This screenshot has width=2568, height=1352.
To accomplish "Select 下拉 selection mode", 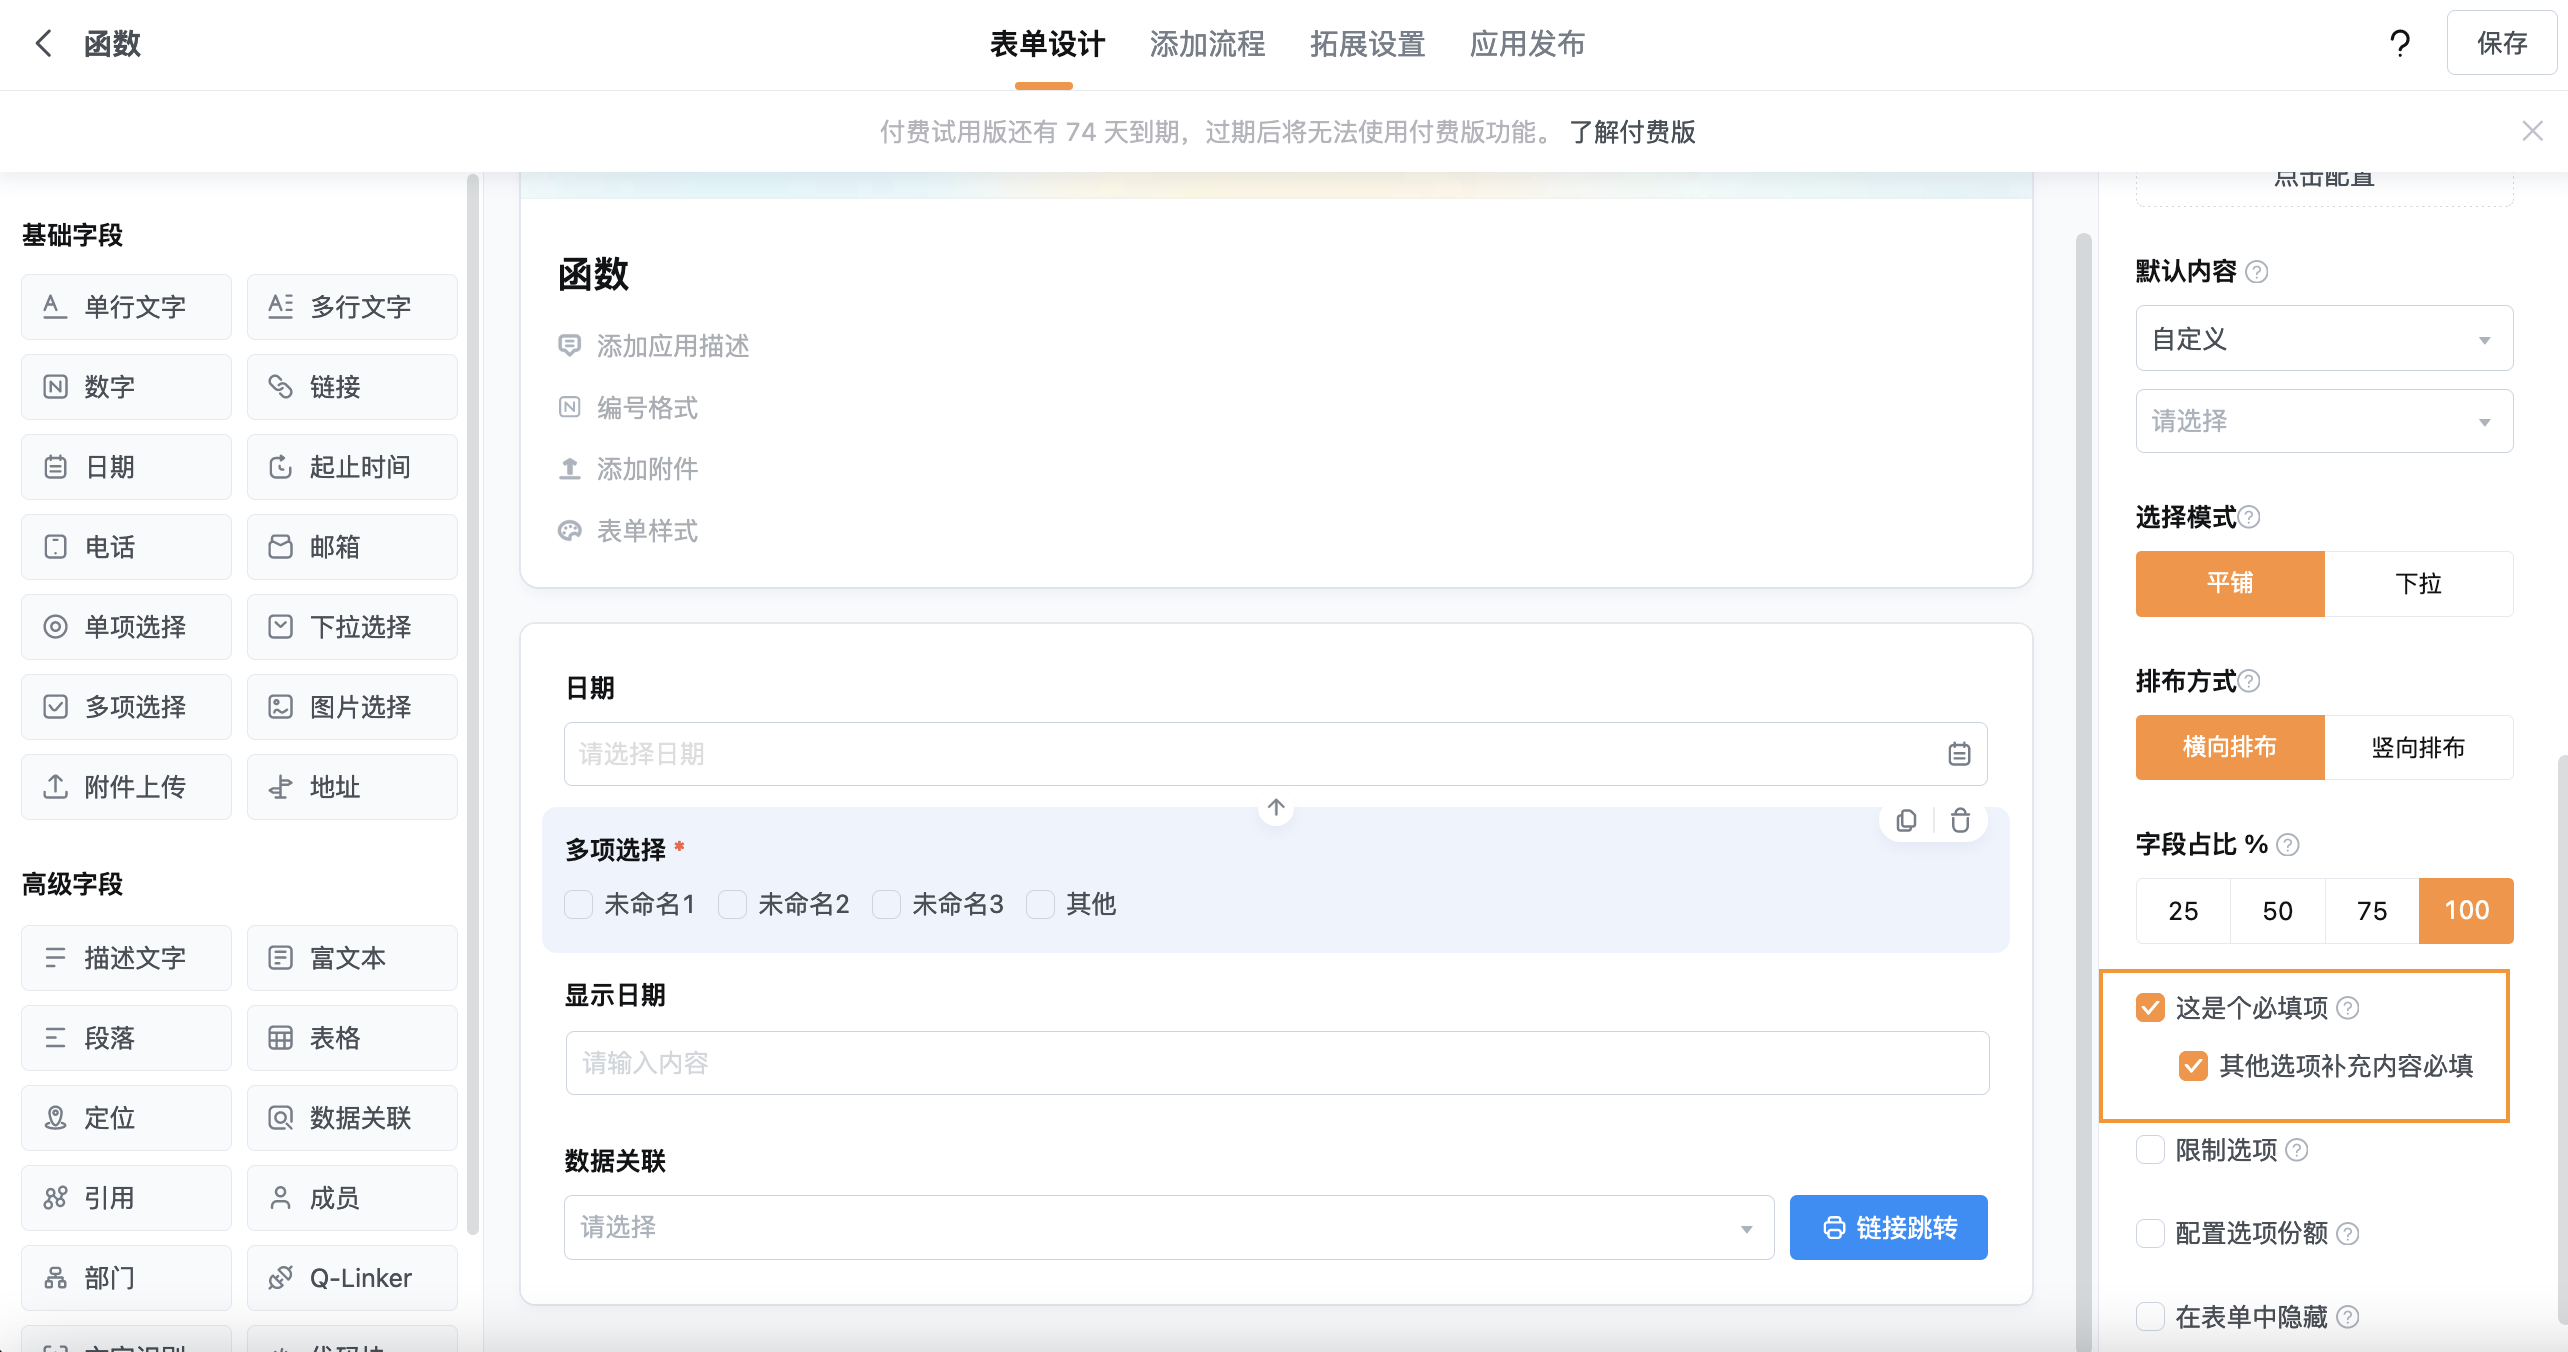I will (x=2418, y=583).
